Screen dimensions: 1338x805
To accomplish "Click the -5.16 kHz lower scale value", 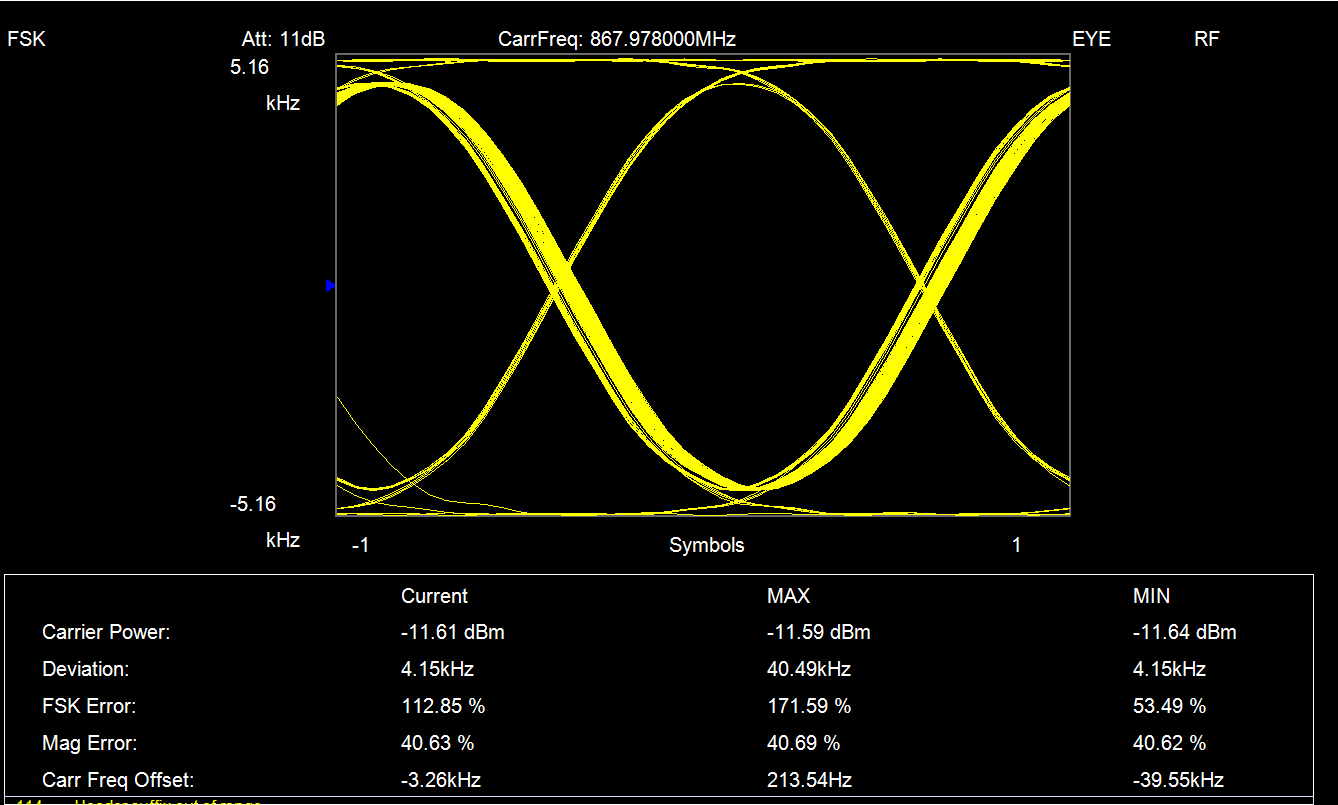I will coord(252,505).
